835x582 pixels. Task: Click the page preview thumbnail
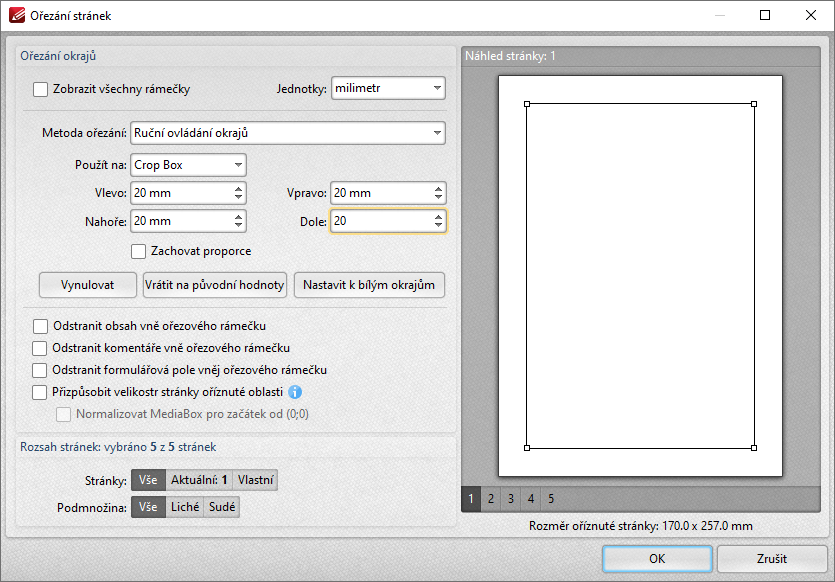pyautogui.click(x=640, y=276)
